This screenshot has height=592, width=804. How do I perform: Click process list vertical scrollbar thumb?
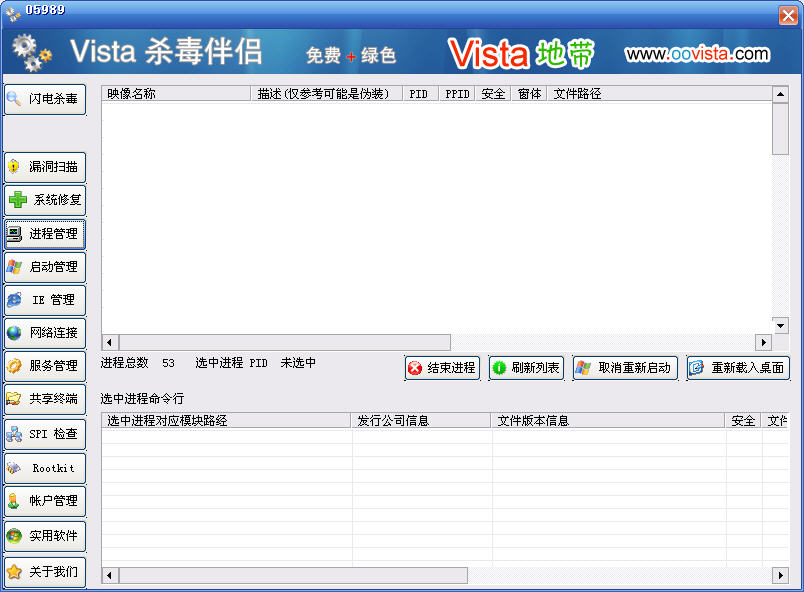(780, 129)
